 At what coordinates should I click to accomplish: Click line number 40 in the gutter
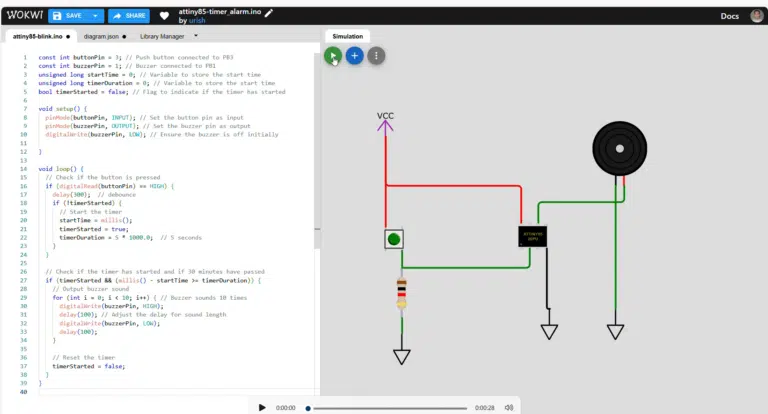[24, 392]
